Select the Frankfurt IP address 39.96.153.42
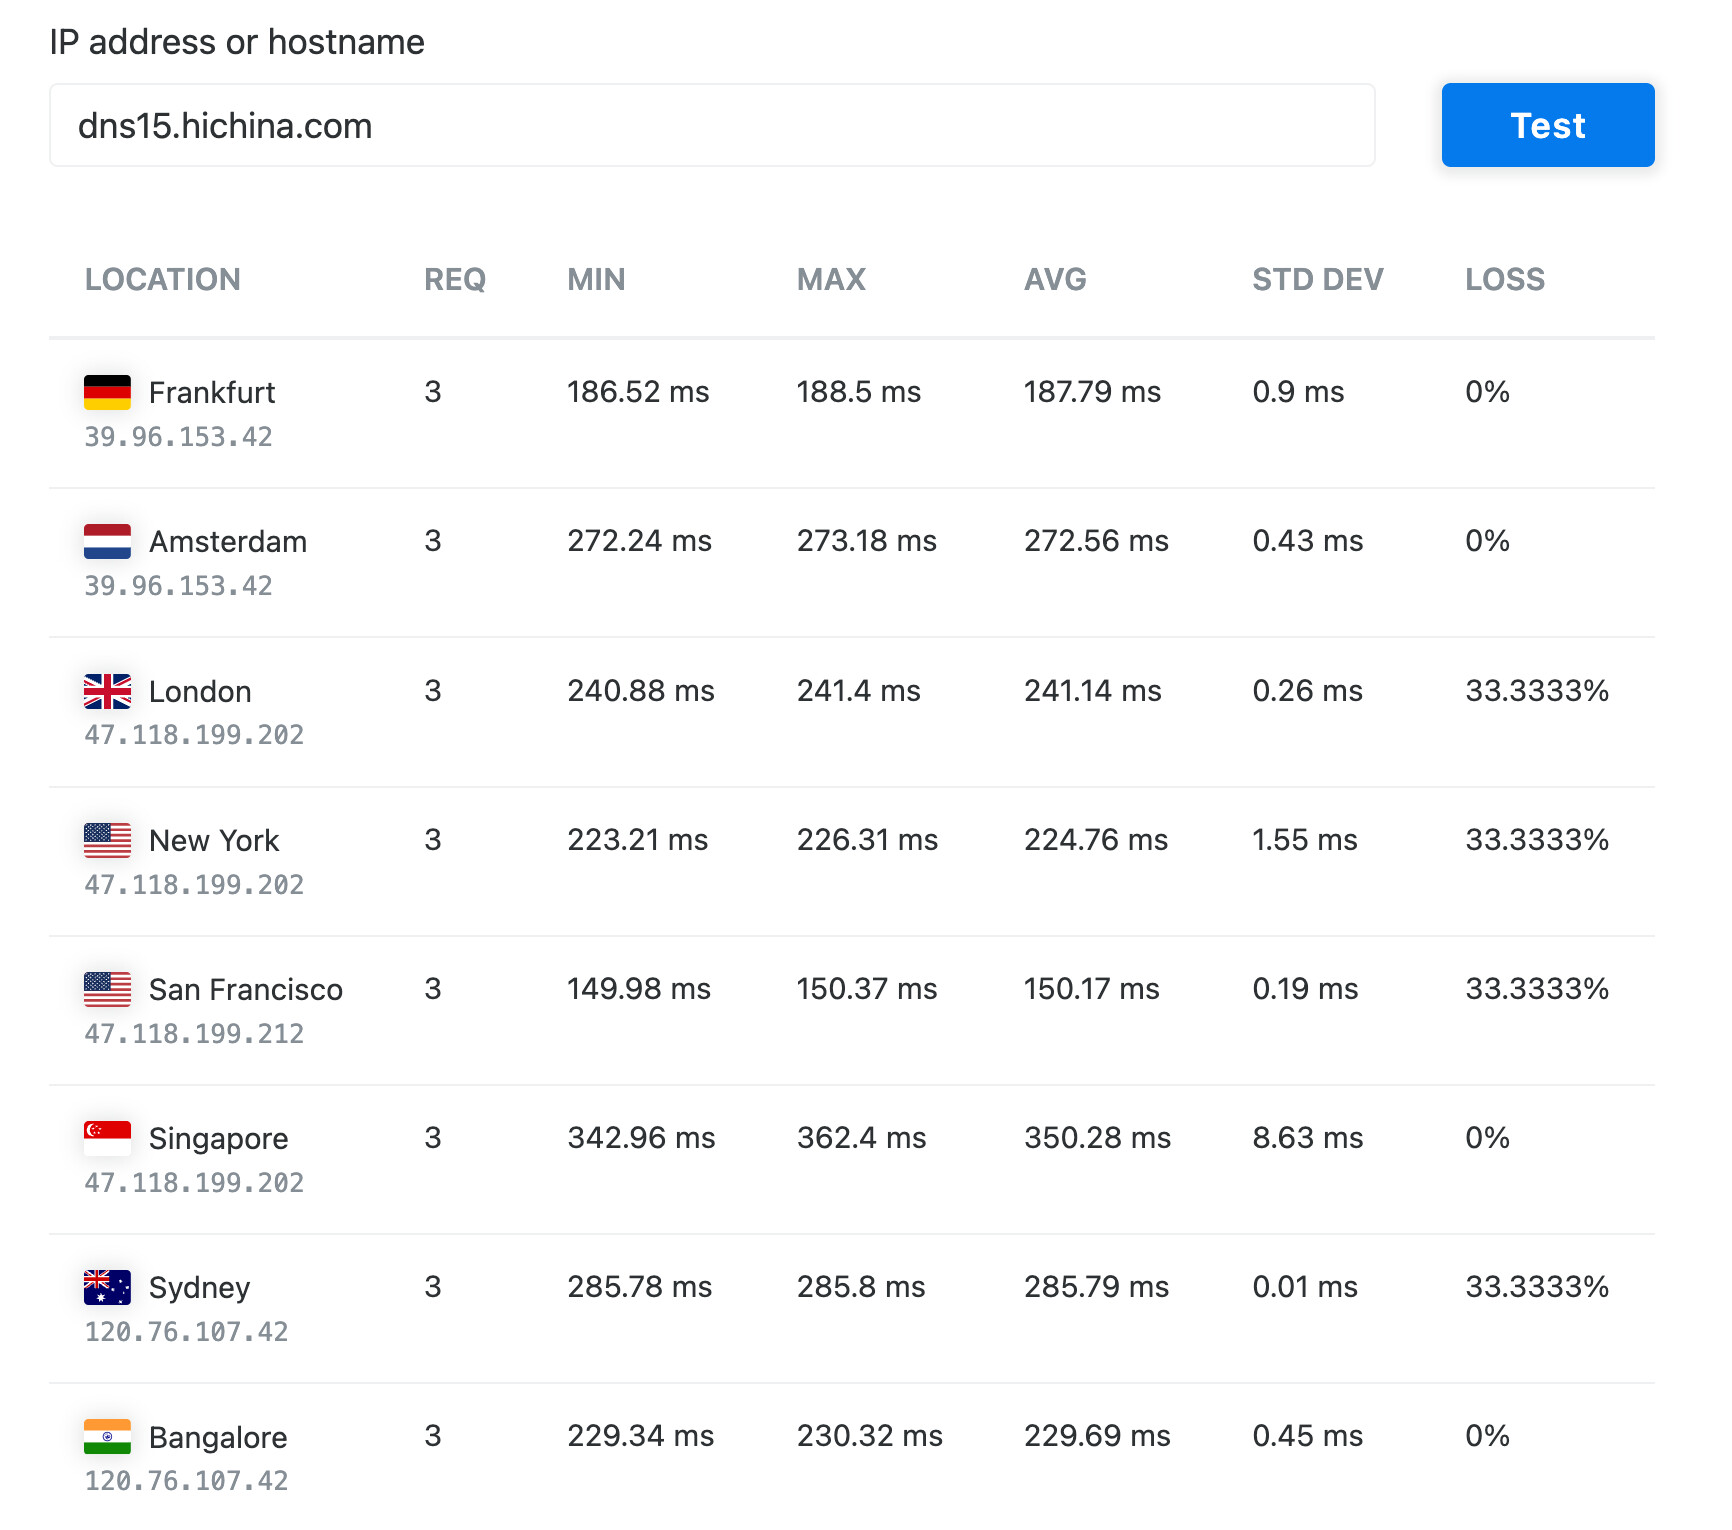 point(178,437)
